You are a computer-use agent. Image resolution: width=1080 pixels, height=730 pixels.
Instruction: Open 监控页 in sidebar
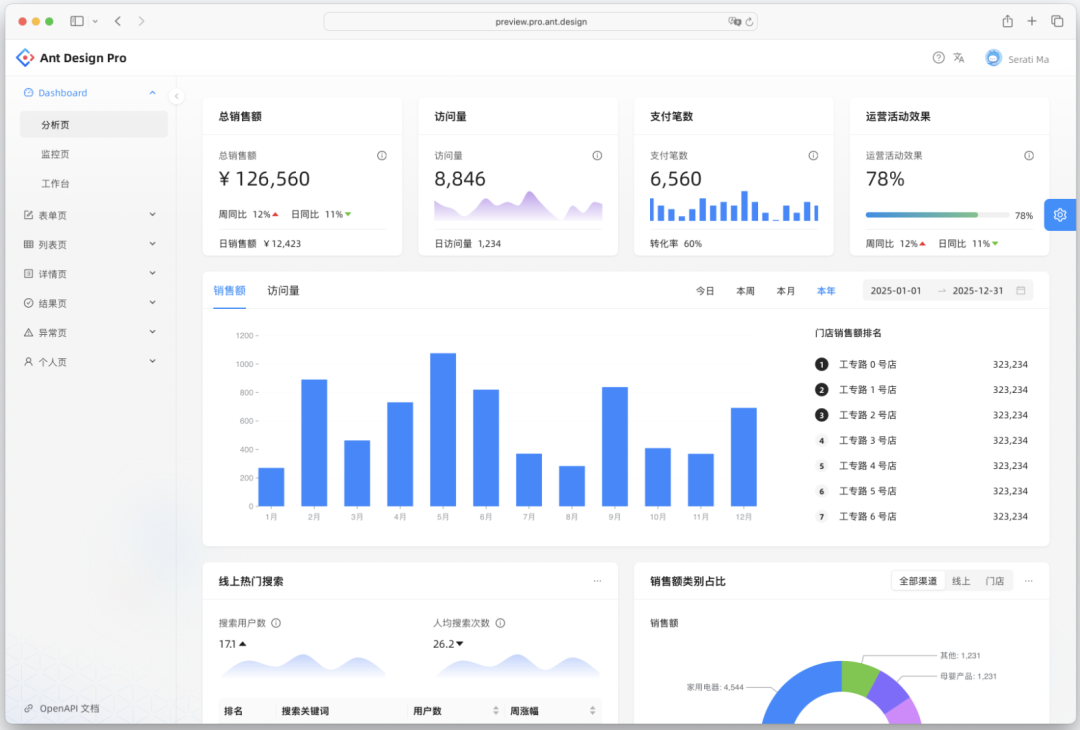tap(94, 154)
